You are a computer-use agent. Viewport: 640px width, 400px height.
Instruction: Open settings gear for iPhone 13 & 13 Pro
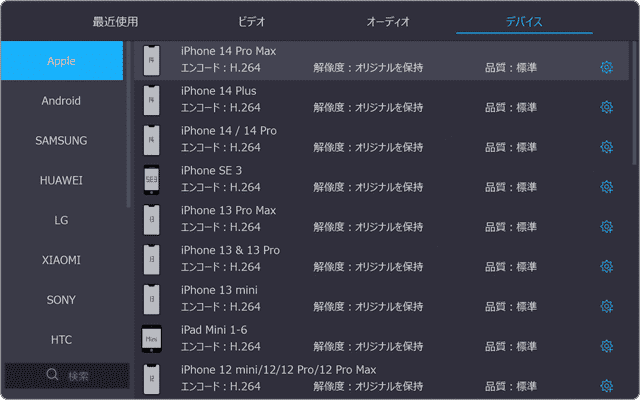pos(607,267)
